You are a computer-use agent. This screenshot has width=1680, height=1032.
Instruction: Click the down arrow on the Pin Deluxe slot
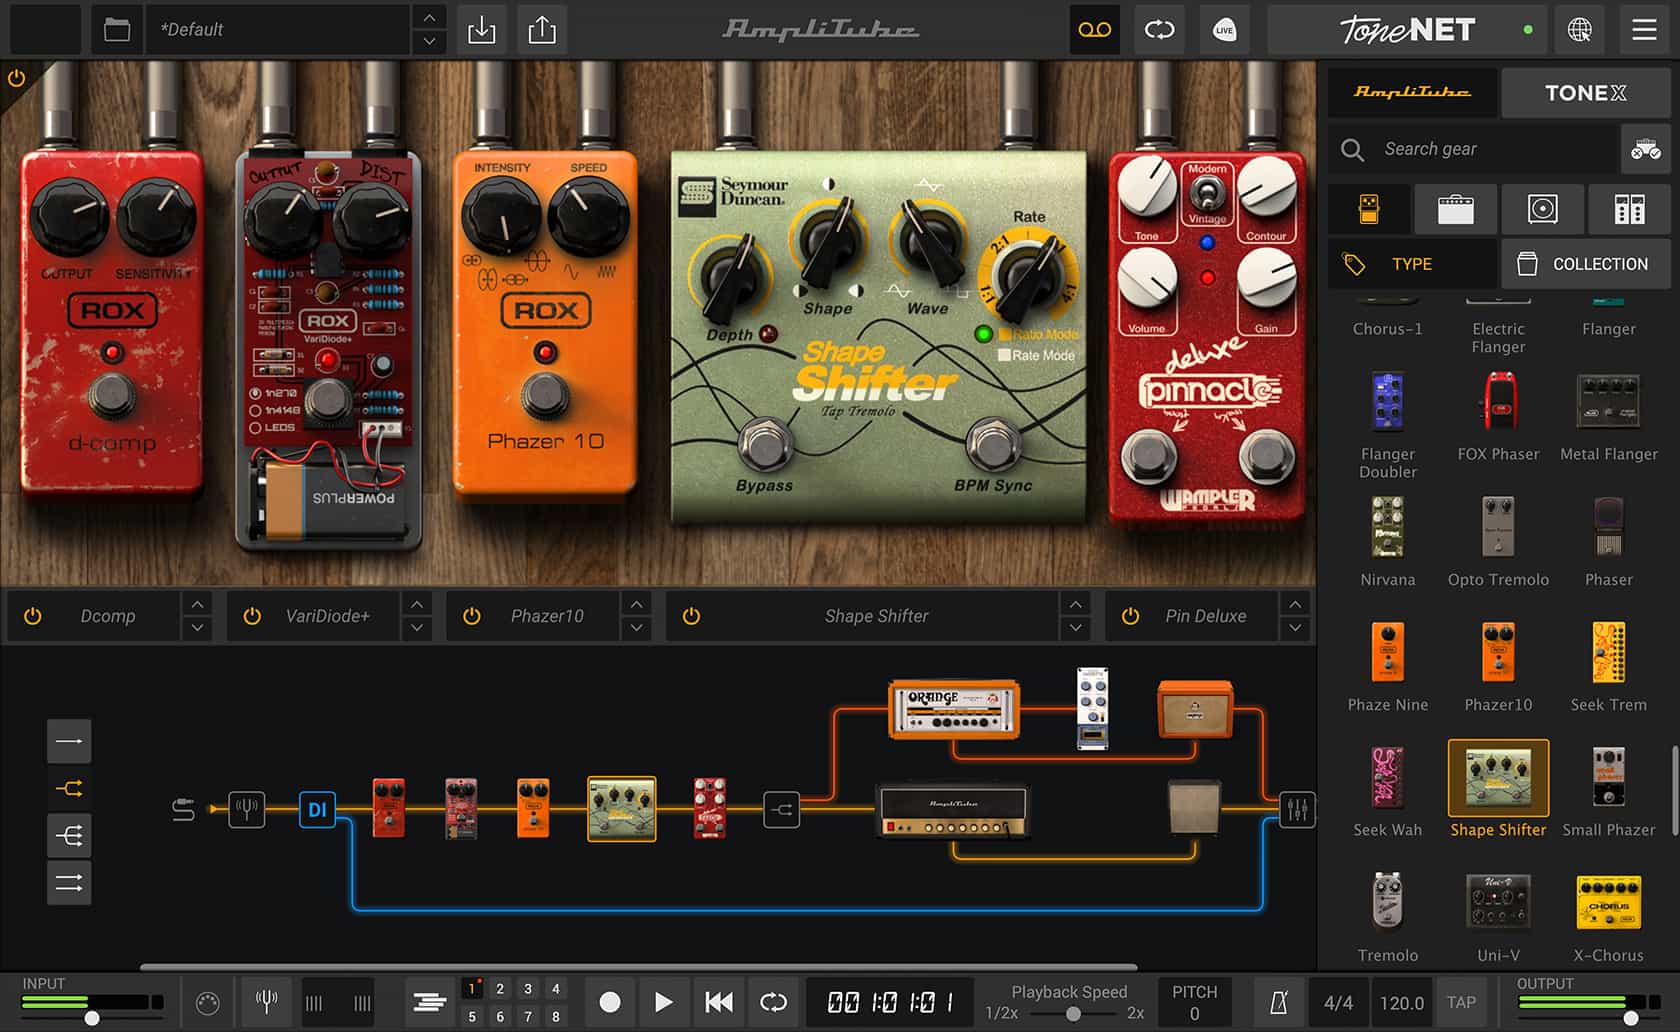pos(1294,628)
